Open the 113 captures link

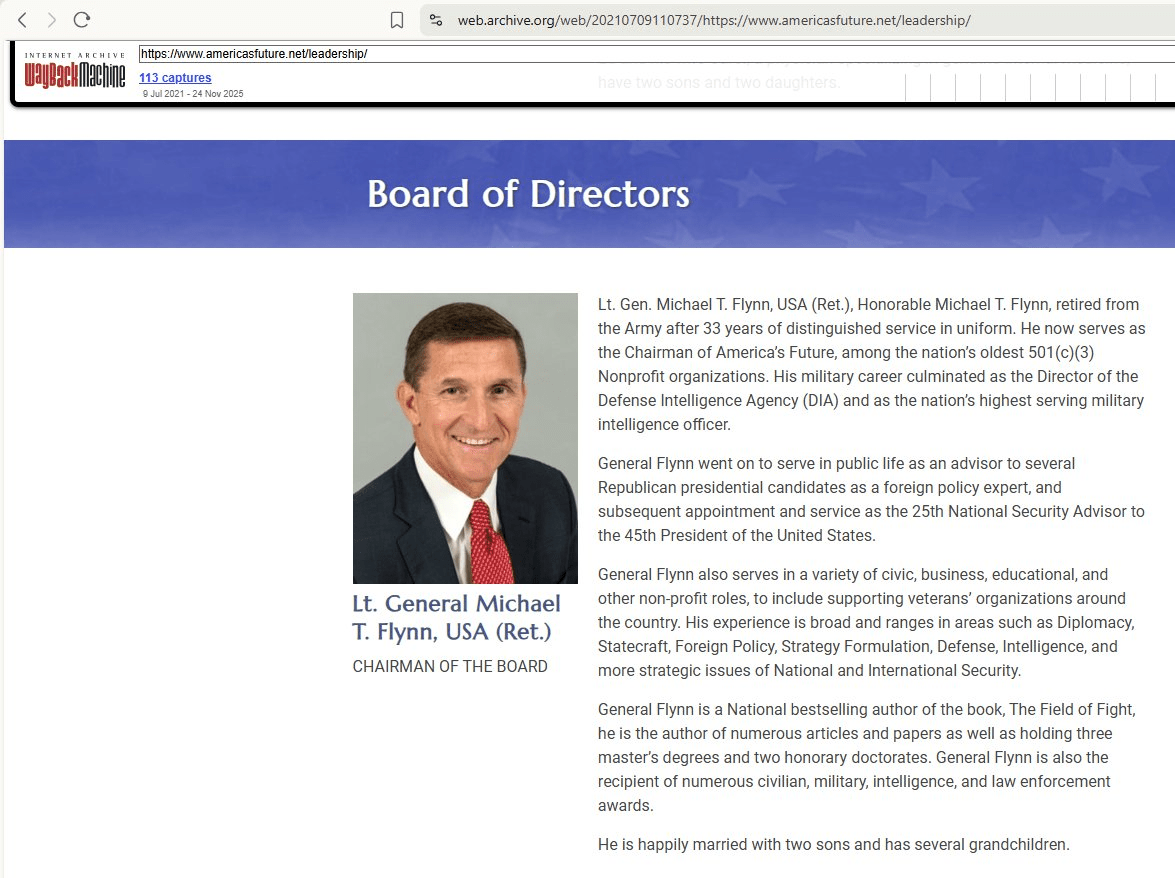(175, 78)
